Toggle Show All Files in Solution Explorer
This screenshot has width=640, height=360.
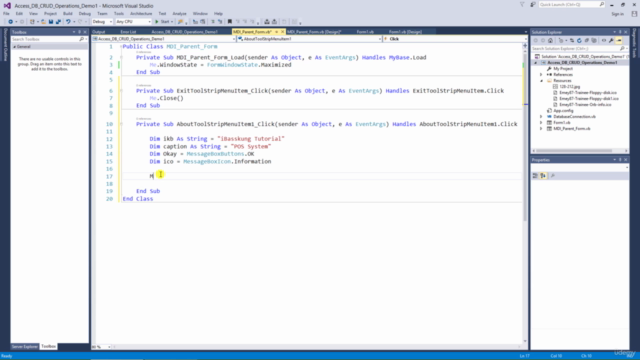[x=594, y=40]
